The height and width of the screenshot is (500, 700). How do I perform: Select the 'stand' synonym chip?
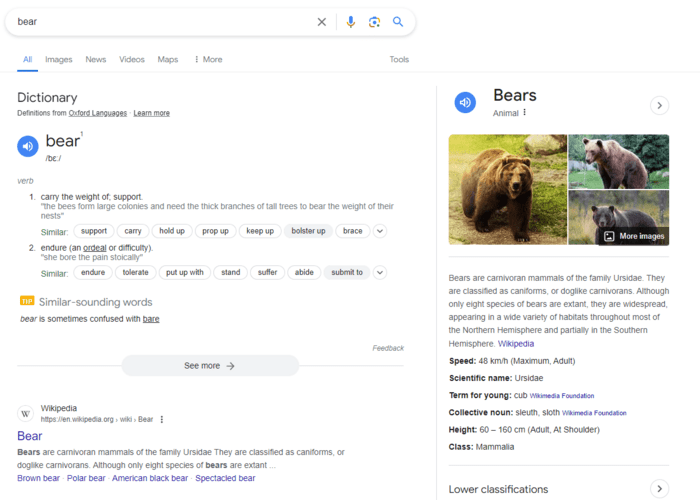coord(230,272)
